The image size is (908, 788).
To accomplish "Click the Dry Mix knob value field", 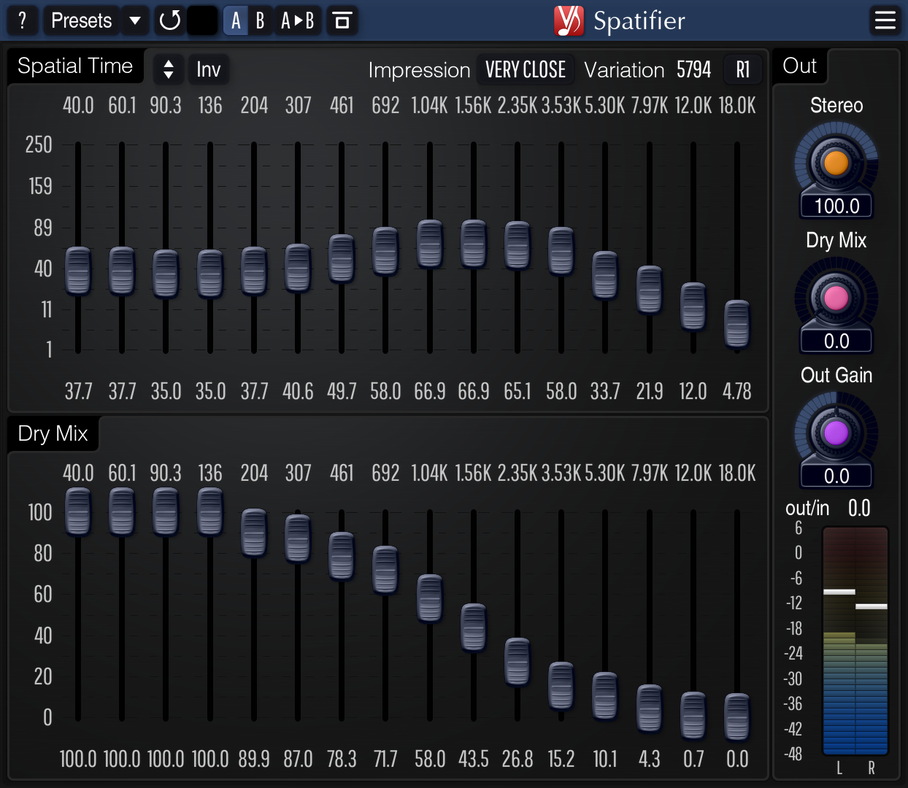I will click(x=836, y=341).
